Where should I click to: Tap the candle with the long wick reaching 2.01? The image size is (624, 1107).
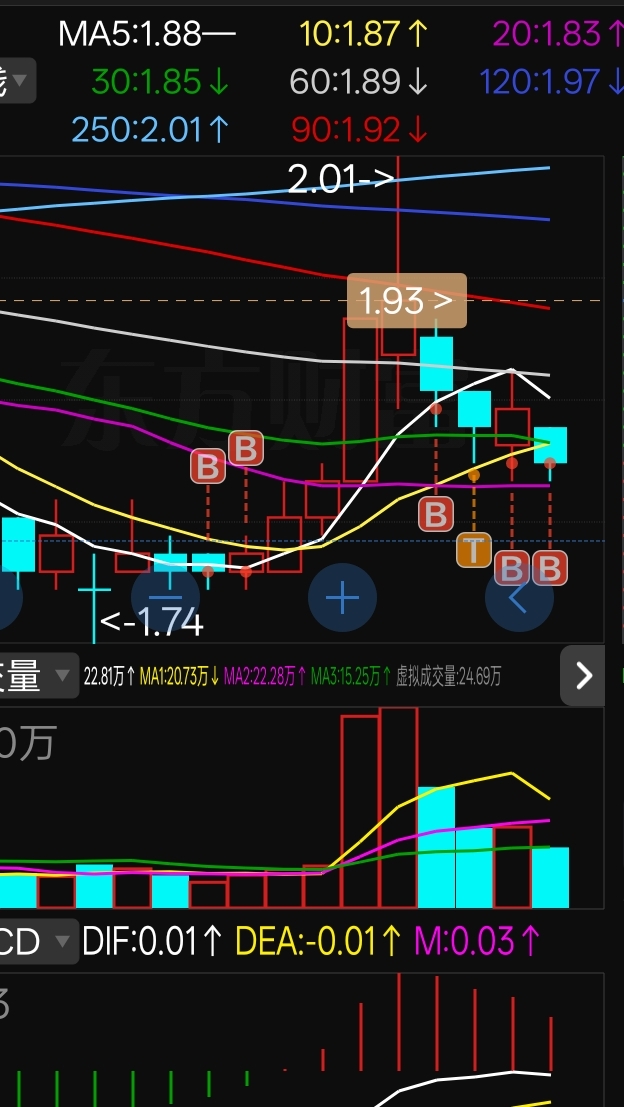[x=398, y=282]
